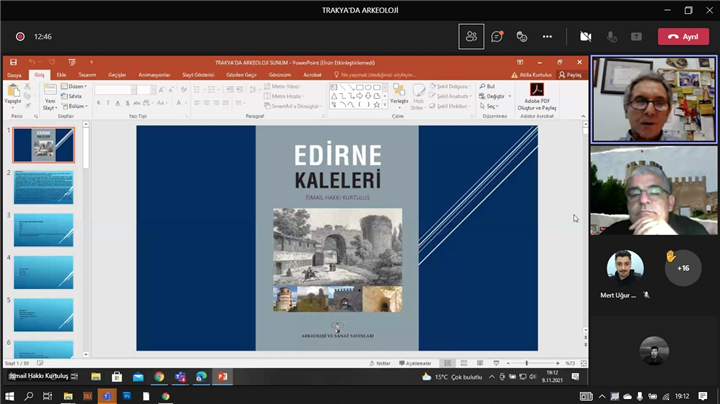Open the Acrobat ribbon tab
The width and height of the screenshot is (720, 404).
point(312,75)
